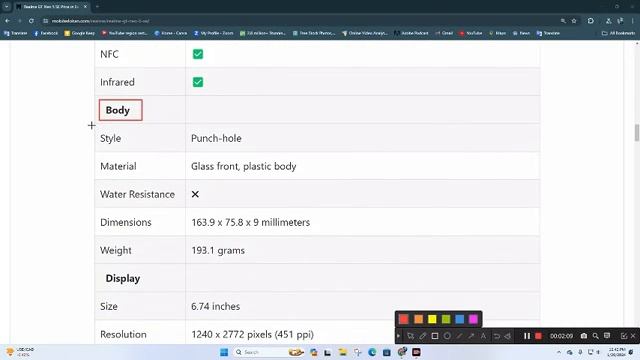Open the Facebook bookmark
This screenshot has width=640, height=360.
point(46,33)
